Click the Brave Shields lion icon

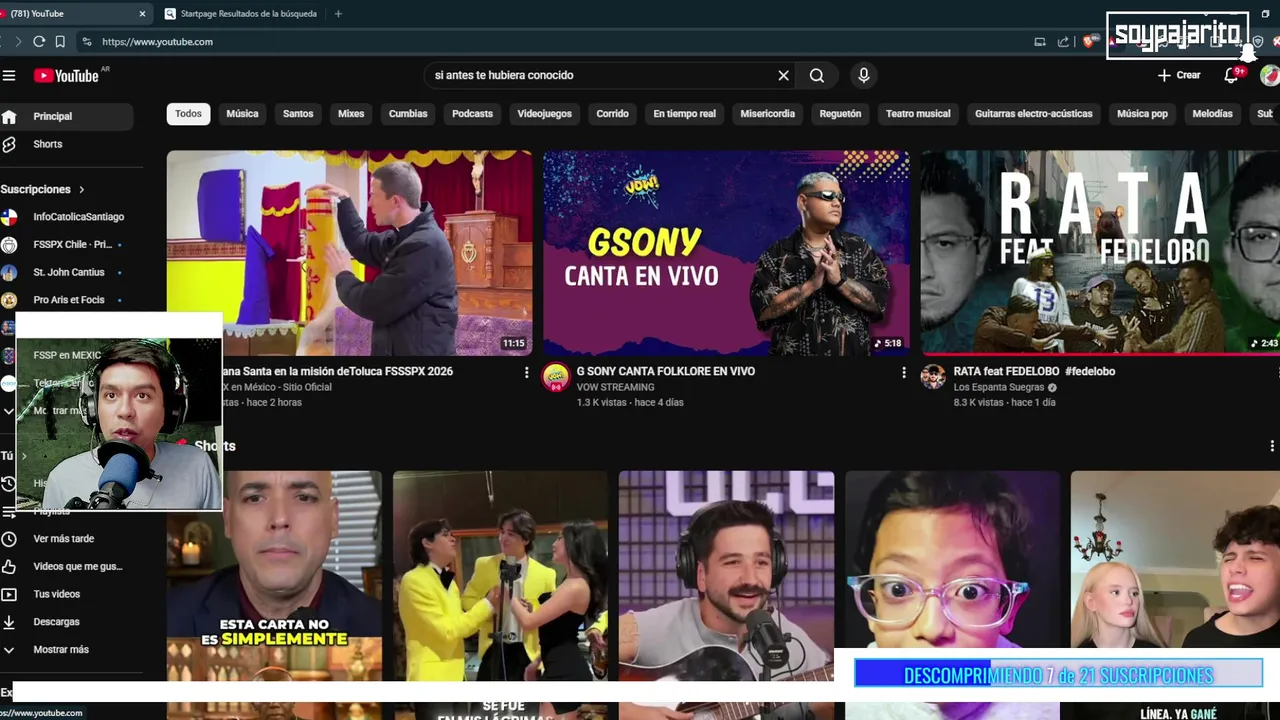point(1089,41)
